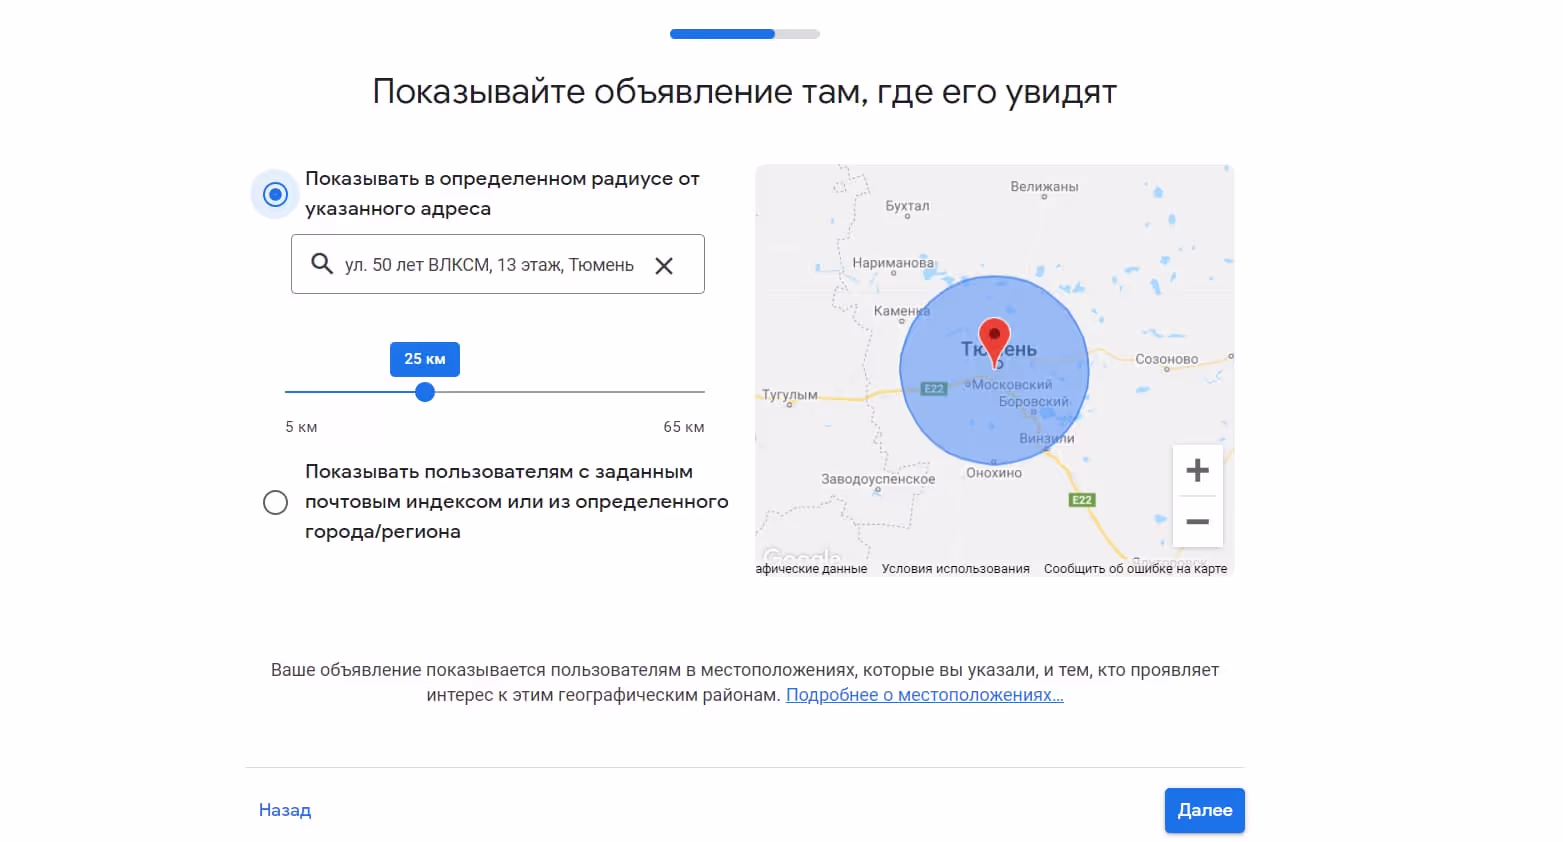Select the postal code or city/region radio button

275,502
